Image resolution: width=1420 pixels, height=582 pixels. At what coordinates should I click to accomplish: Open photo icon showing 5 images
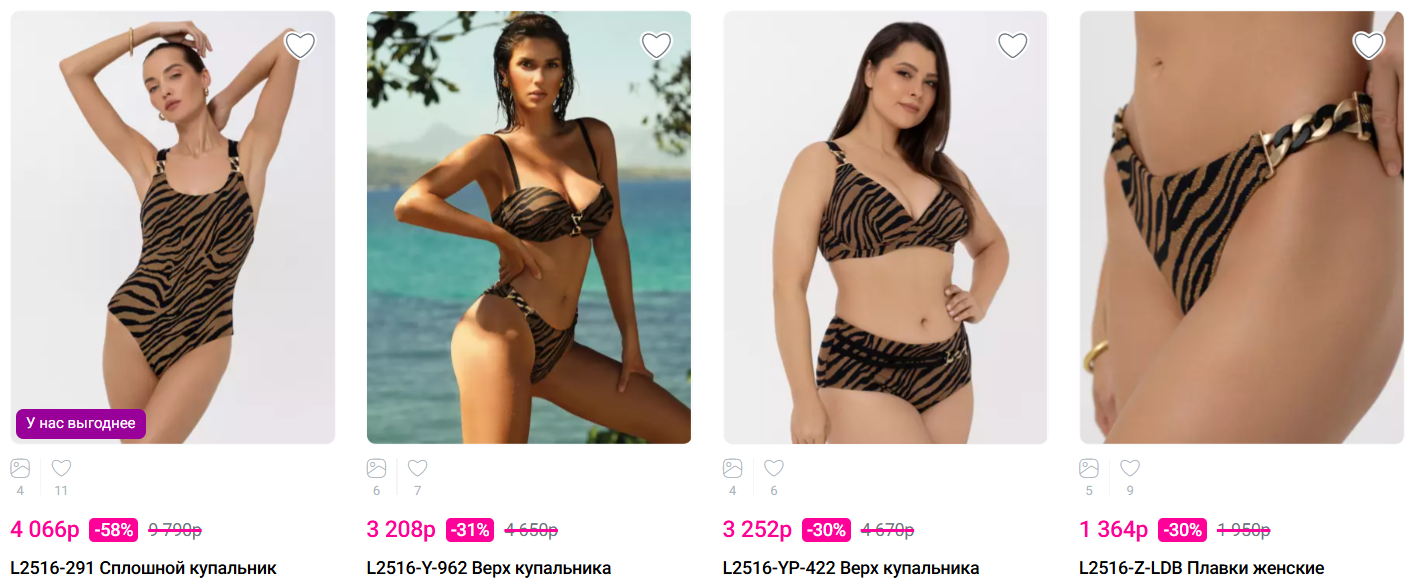1089,468
